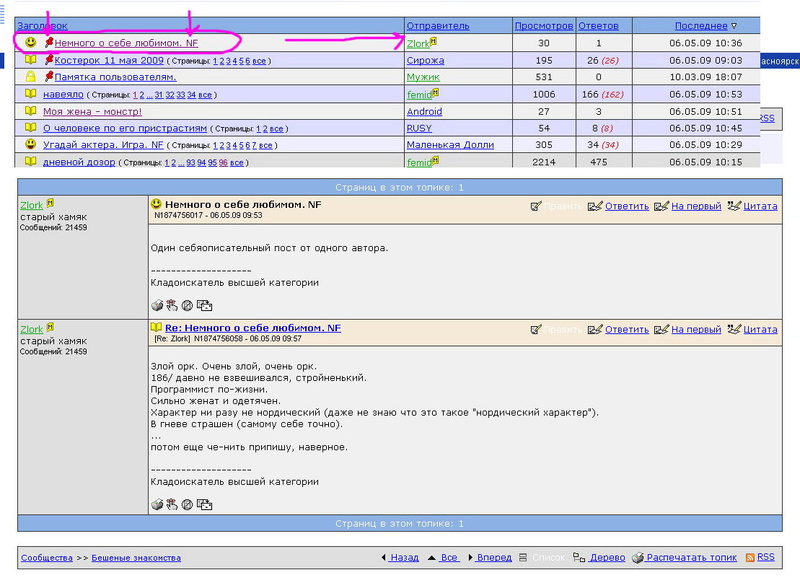This screenshot has height=578, width=800.
Task: Click the RSS feed icon in bottom bar
Action: coord(749,557)
